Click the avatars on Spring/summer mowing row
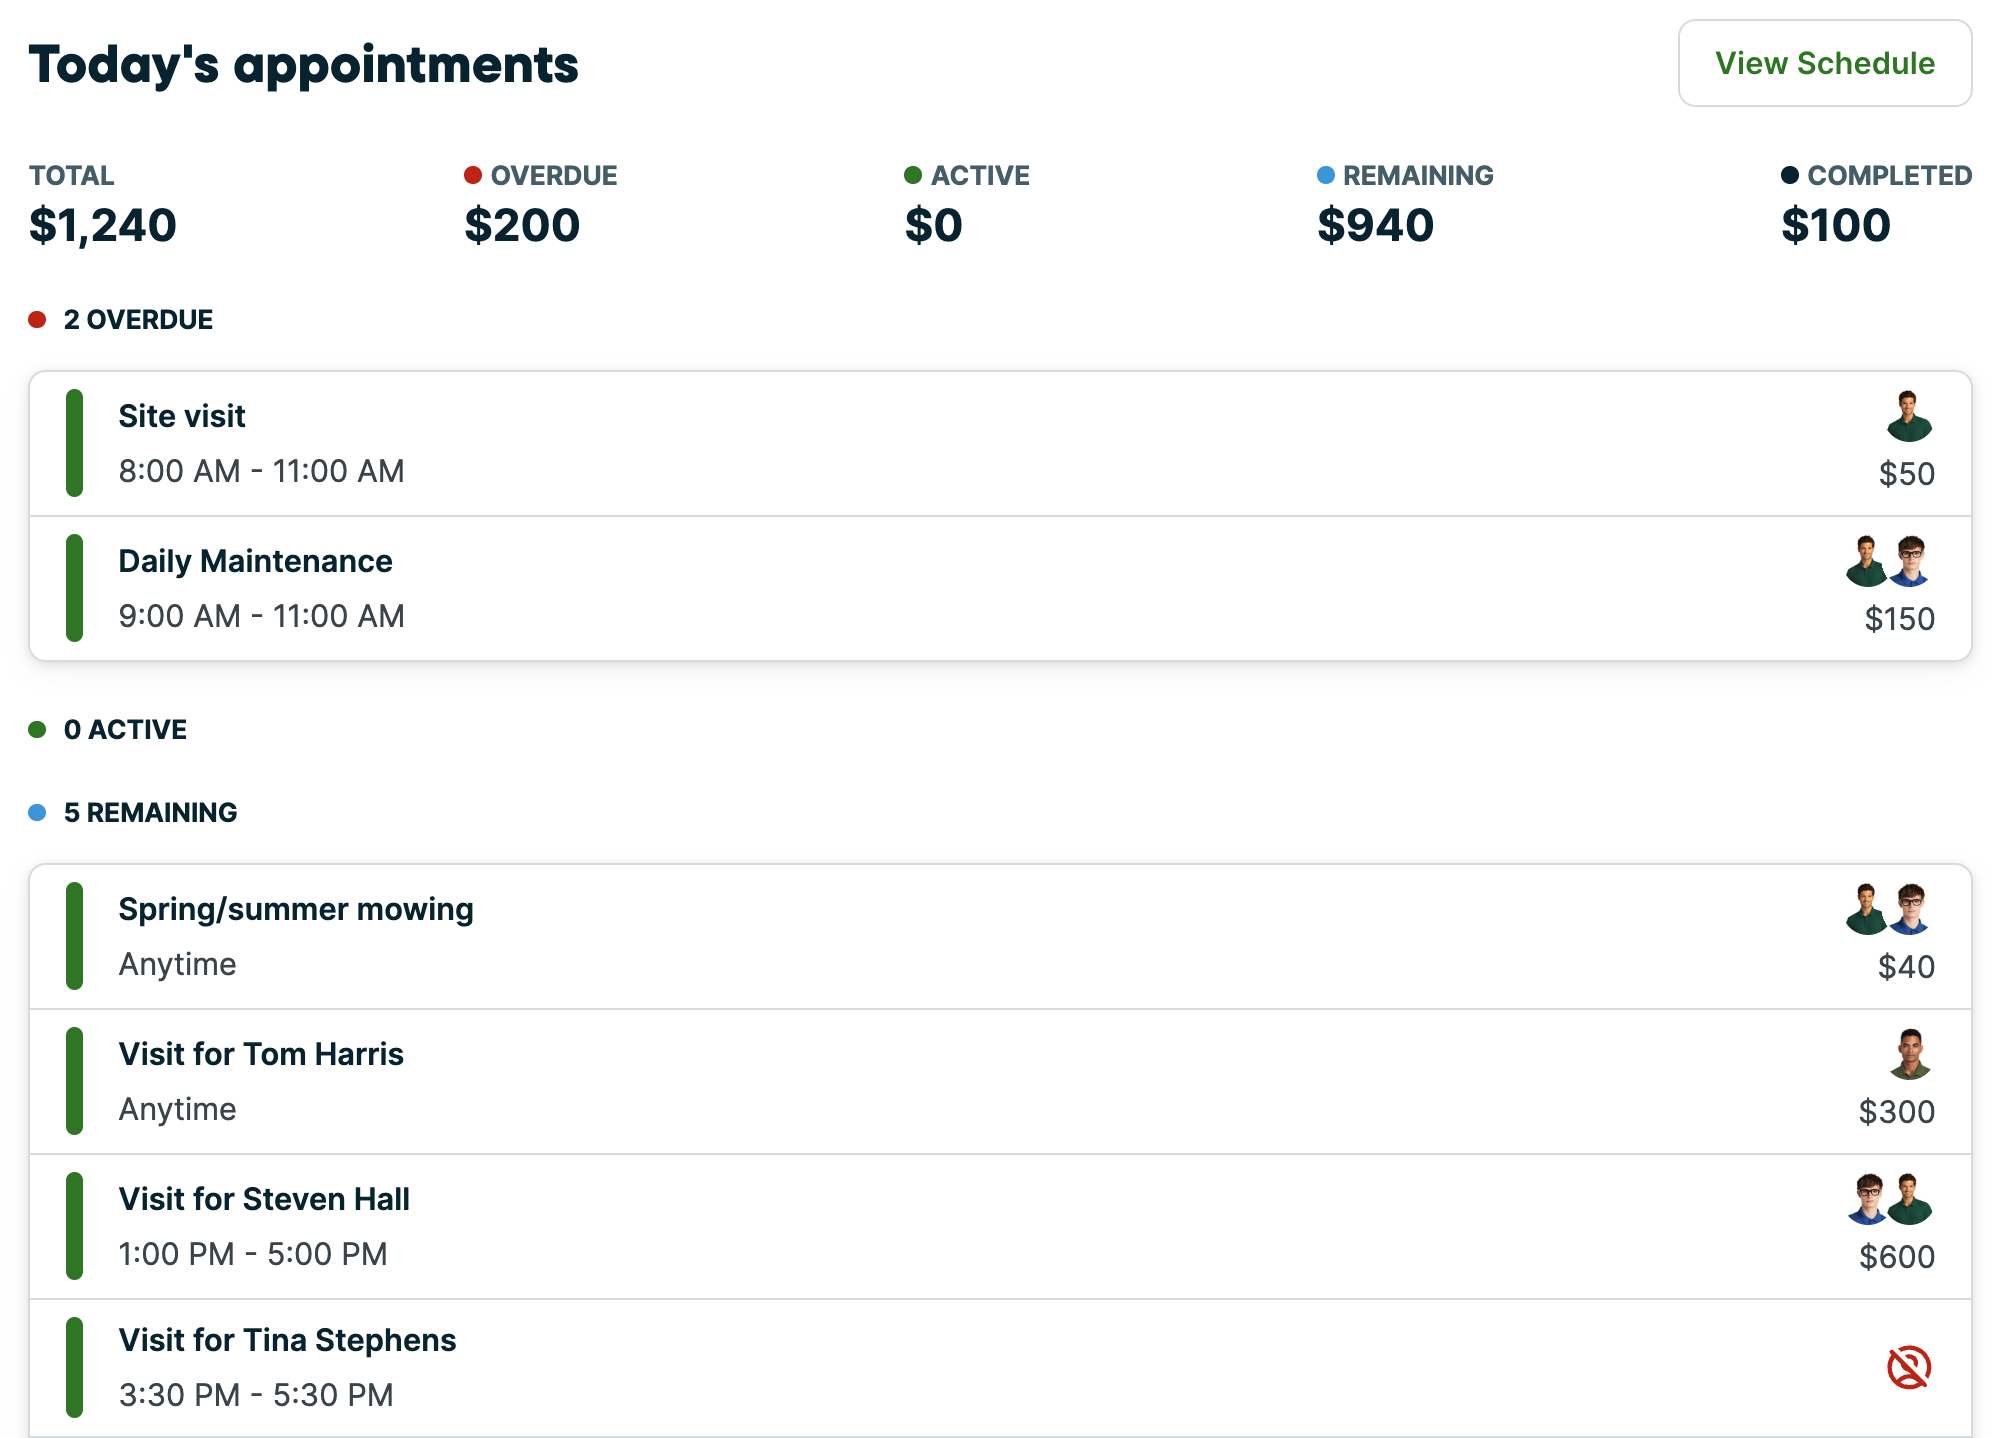The height and width of the screenshot is (1438, 1992). coord(1888,910)
